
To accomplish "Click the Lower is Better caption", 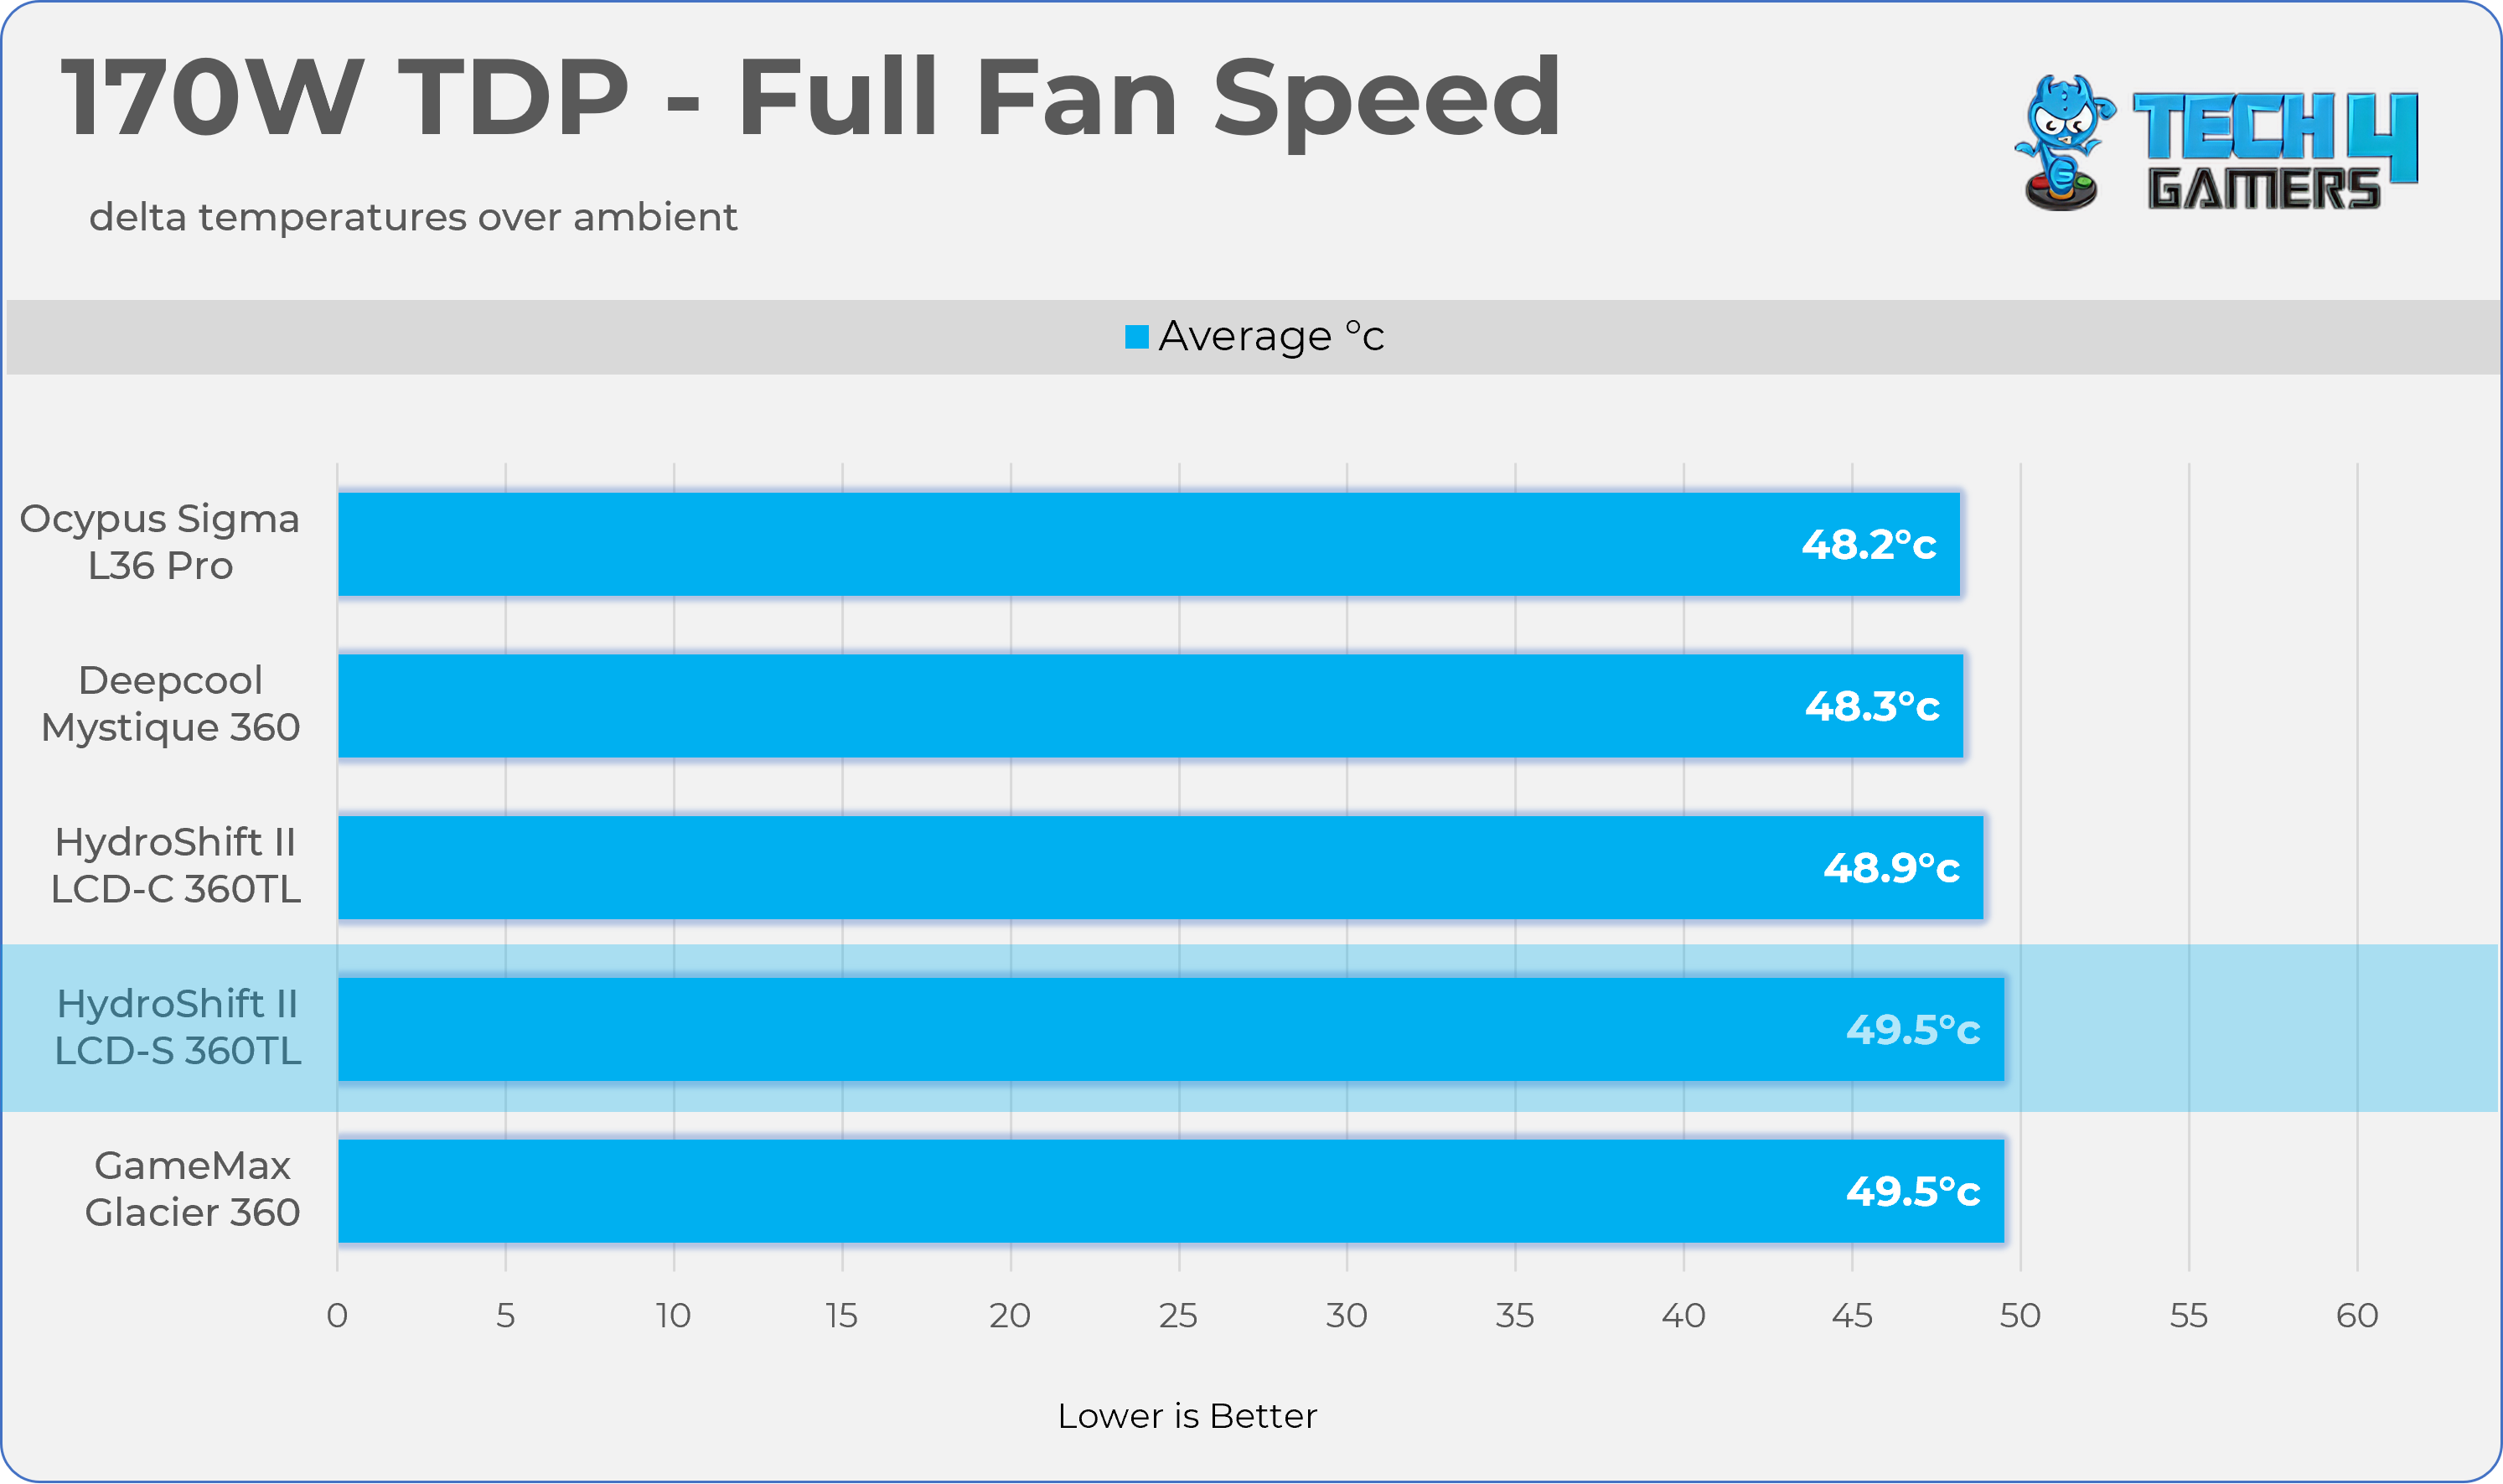I will click(1187, 1416).
